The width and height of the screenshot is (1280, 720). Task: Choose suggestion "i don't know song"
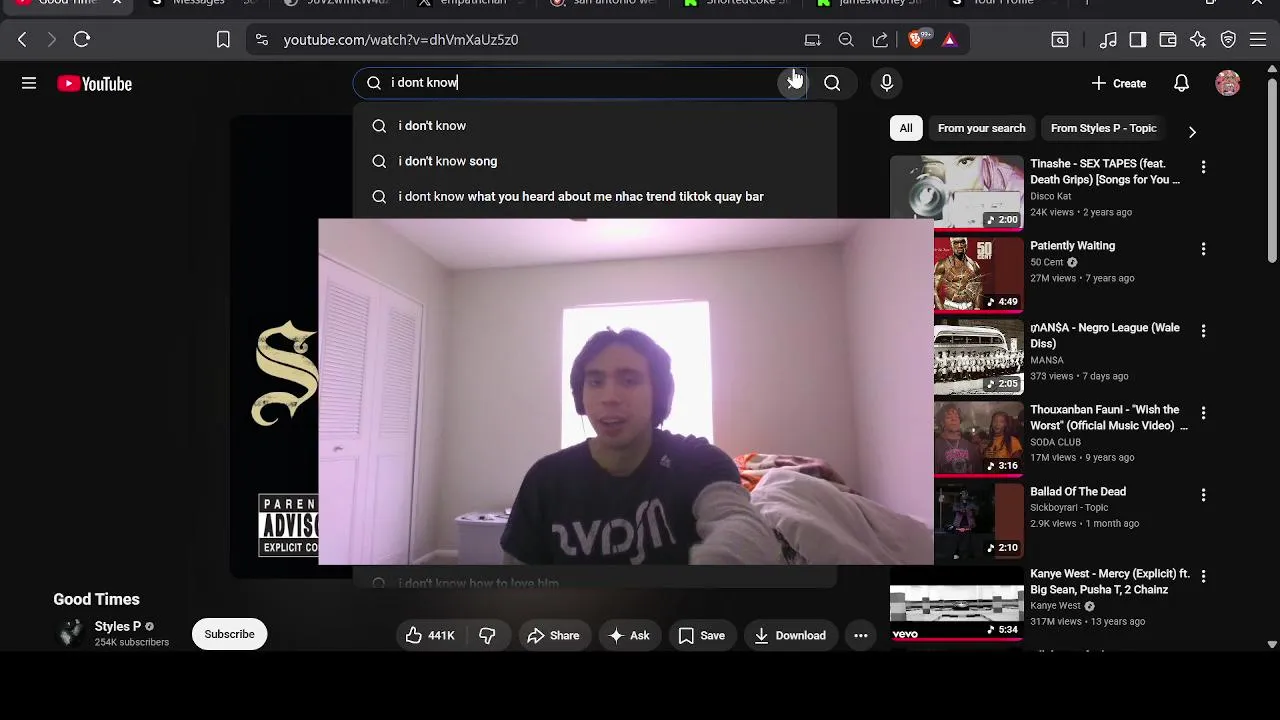tap(596, 161)
